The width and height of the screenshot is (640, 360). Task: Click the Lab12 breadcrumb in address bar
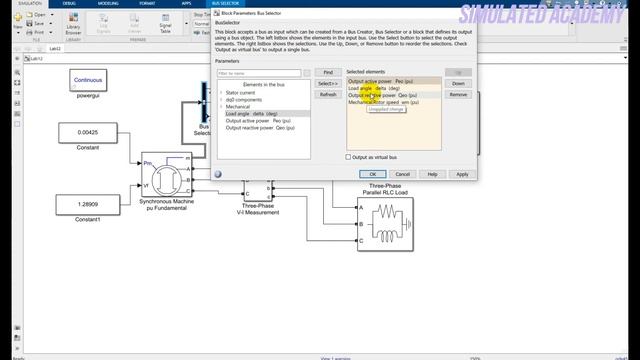(37, 58)
